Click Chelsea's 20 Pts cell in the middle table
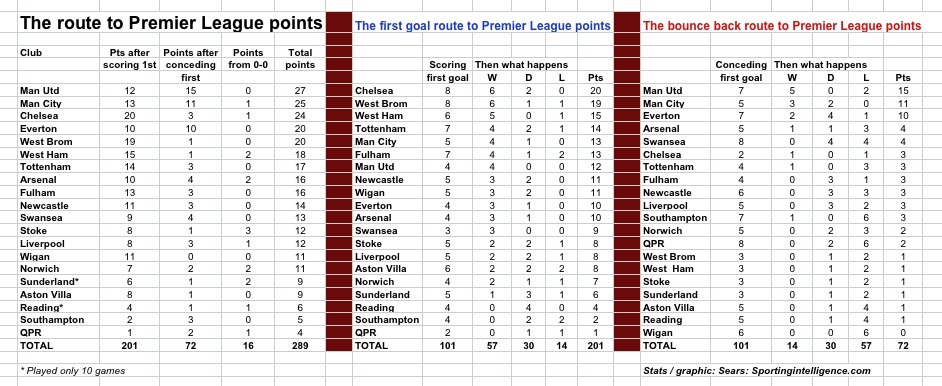The height and width of the screenshot is (386, 942). point(595,91)
